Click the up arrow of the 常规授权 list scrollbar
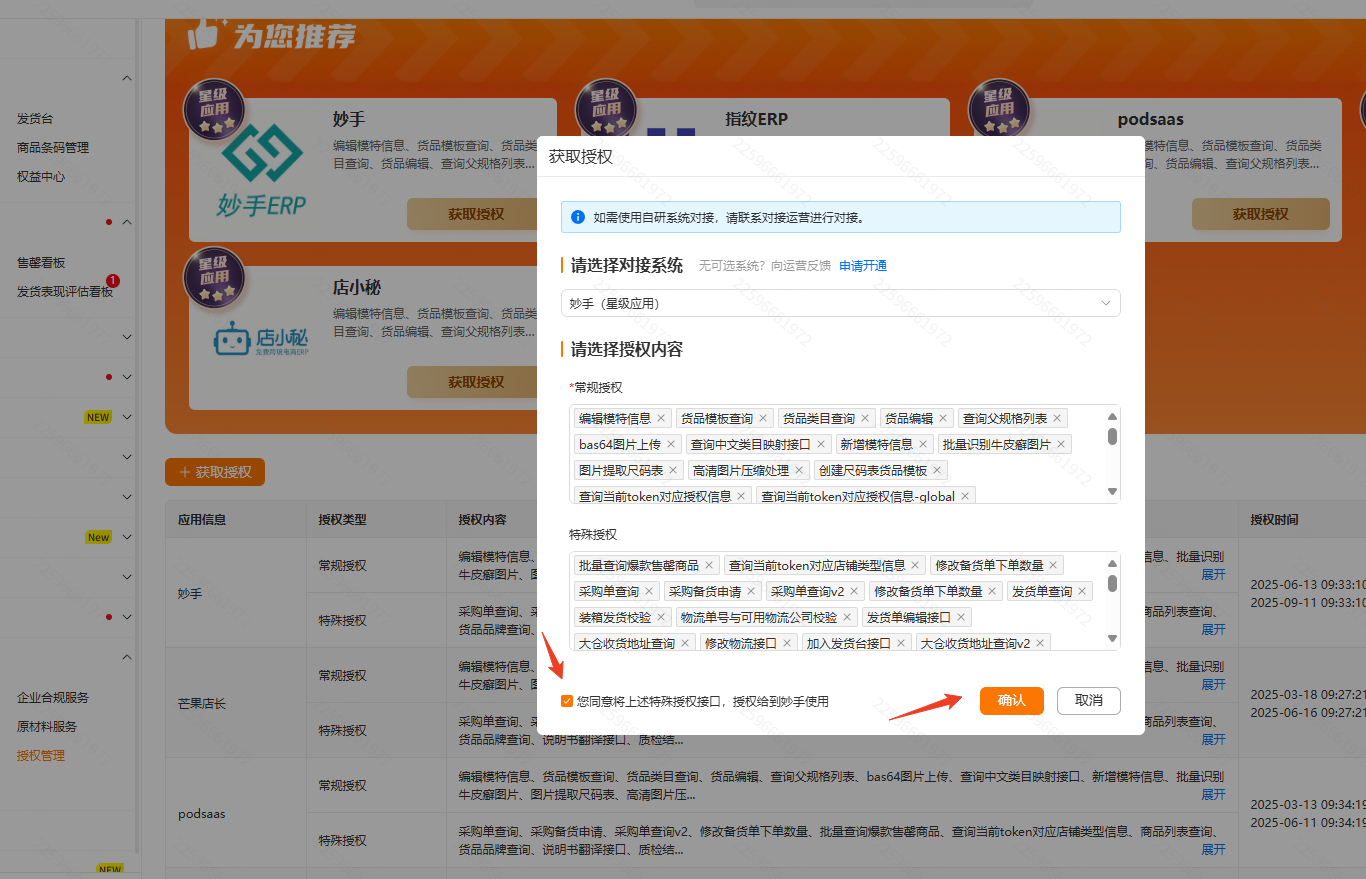 (x=1112, y=416)
